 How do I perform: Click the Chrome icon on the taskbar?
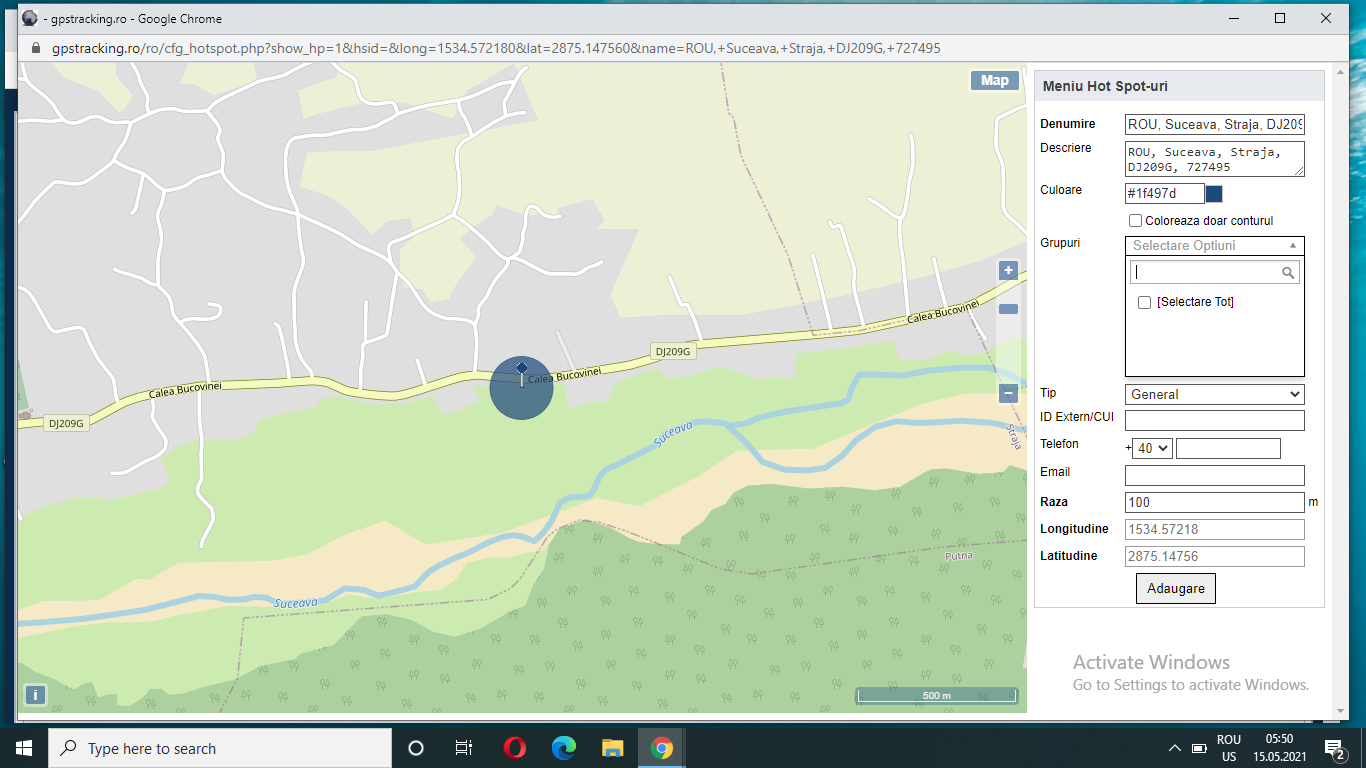pyautogui.click(x=662, y=748)
